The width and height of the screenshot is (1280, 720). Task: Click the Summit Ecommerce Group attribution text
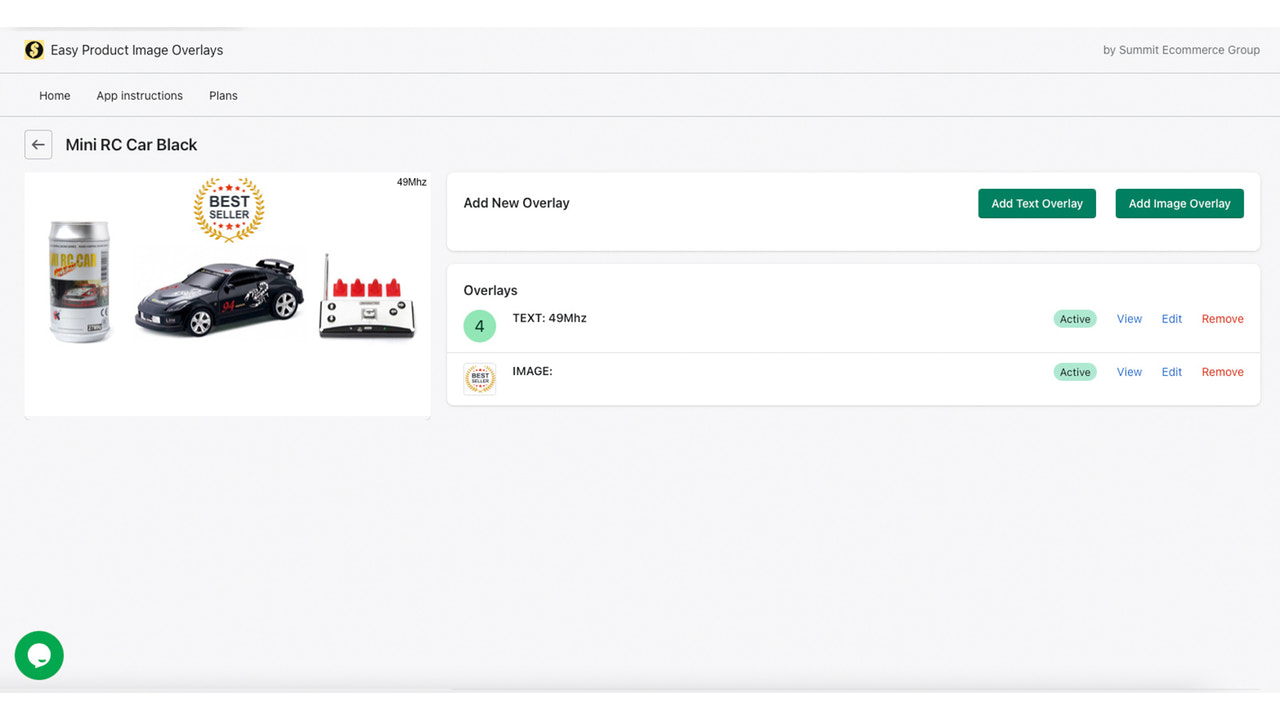pos(1181,49)
